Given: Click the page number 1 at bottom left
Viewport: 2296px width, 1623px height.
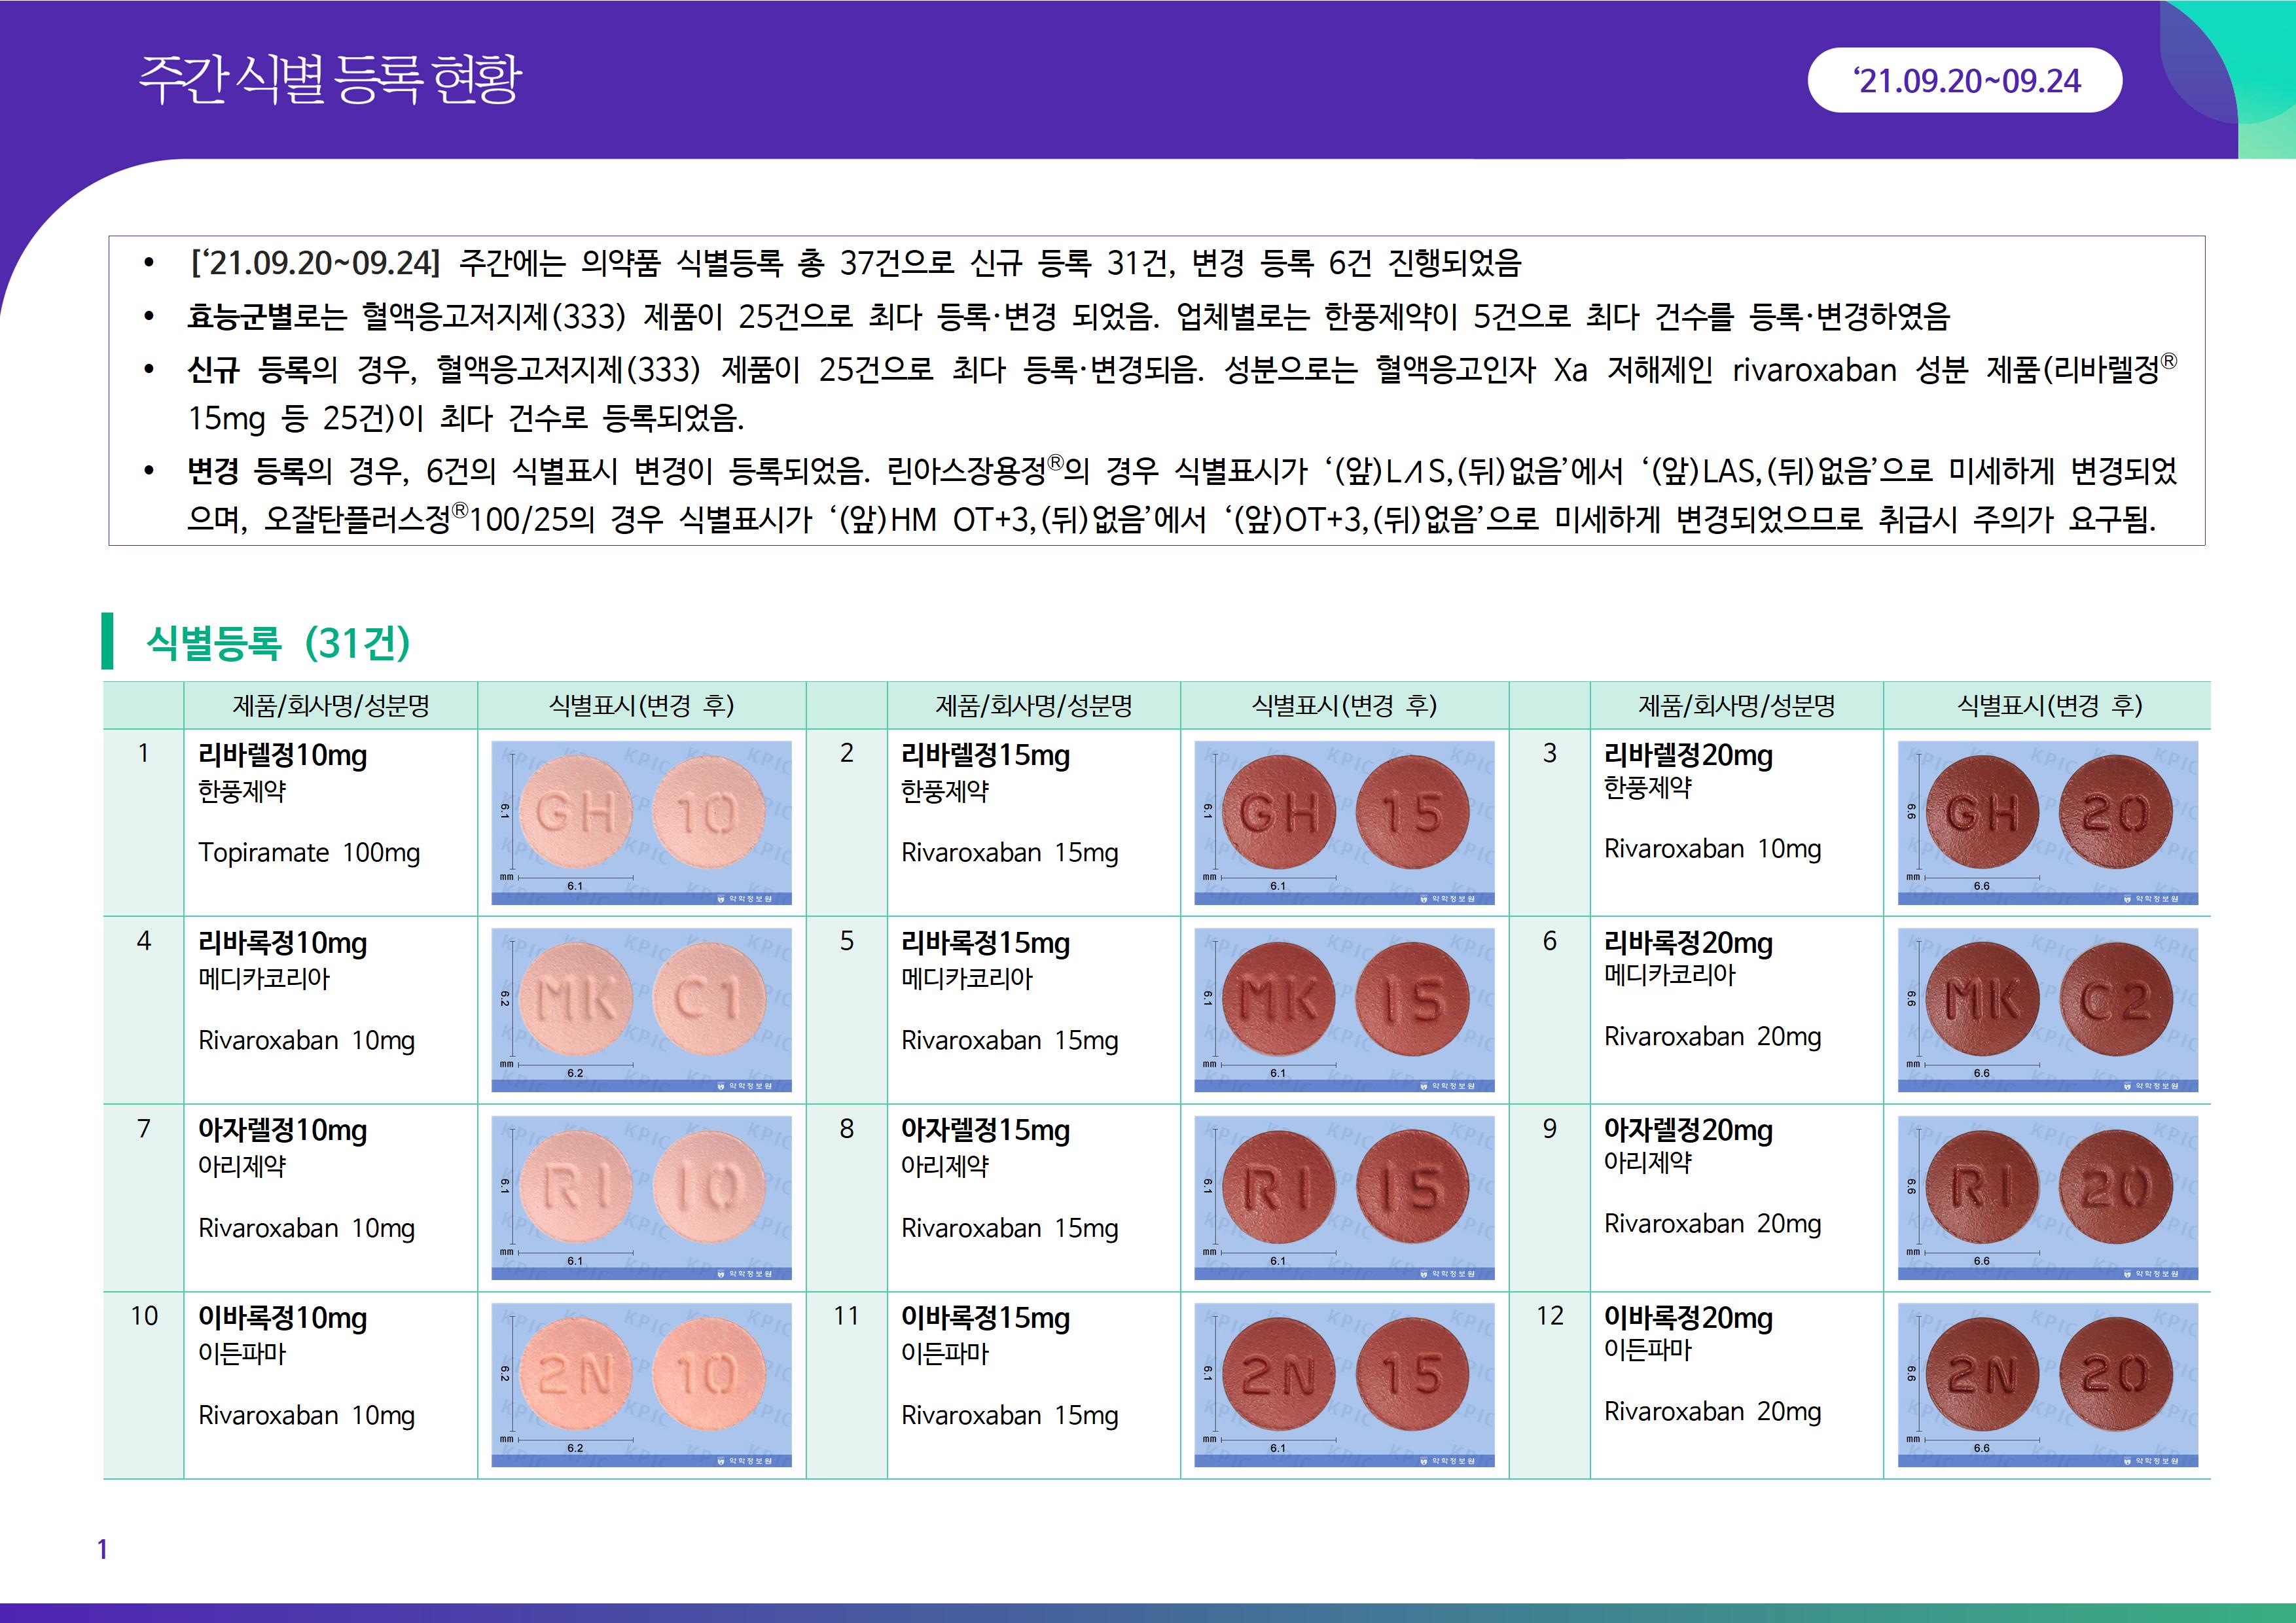Looking at the screenshot, I should coord(102,1549).
